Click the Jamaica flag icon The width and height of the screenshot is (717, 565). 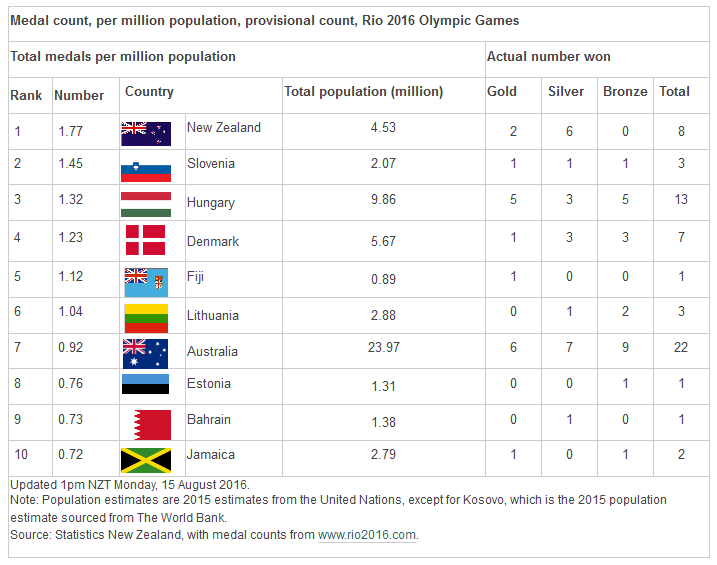pyautogui.click(x=146, y=460)
